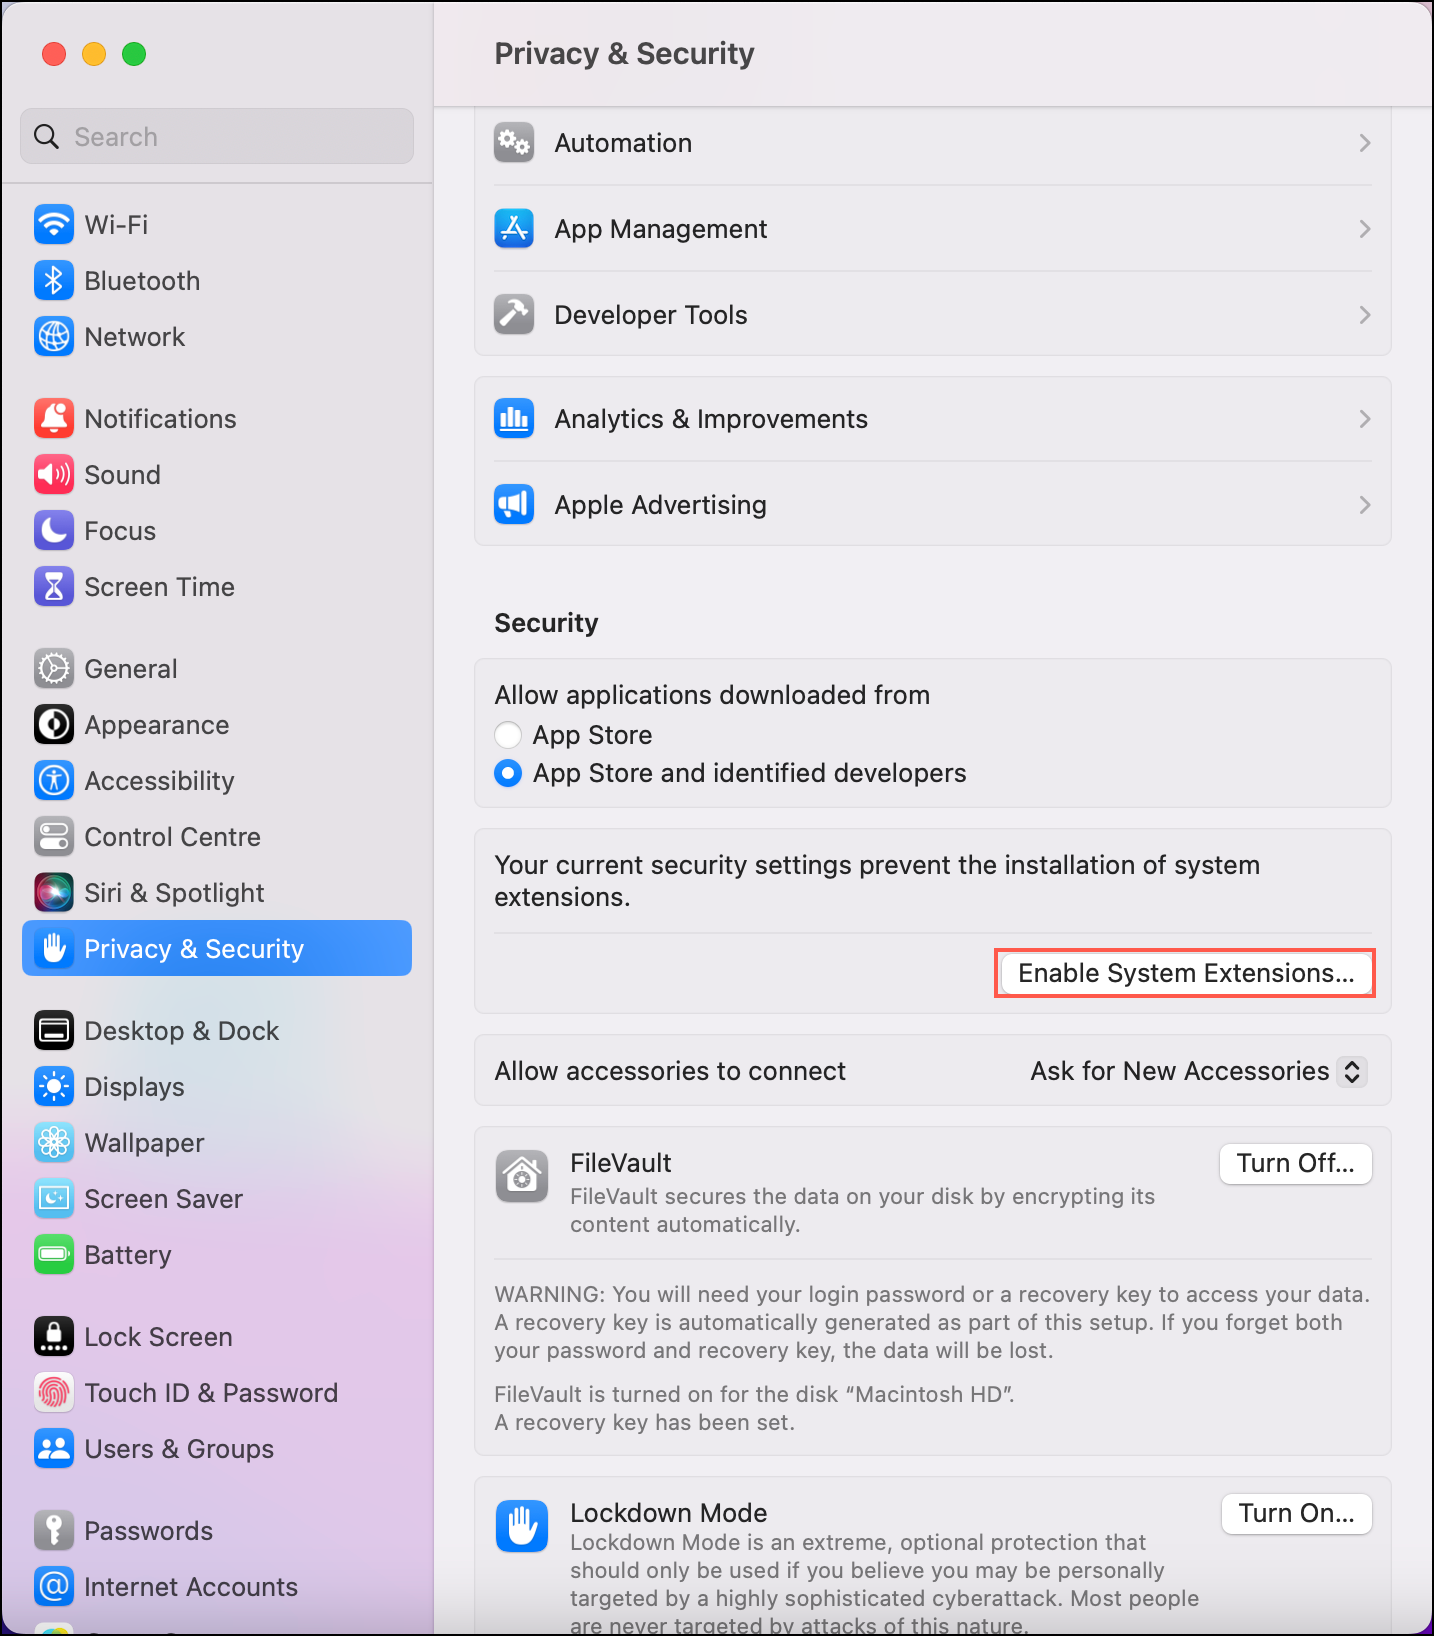Image resolution: width=1434 pixels, height=1636 pixels.
Task: Select the App Store radio button
Action: [x=508, y=735]
